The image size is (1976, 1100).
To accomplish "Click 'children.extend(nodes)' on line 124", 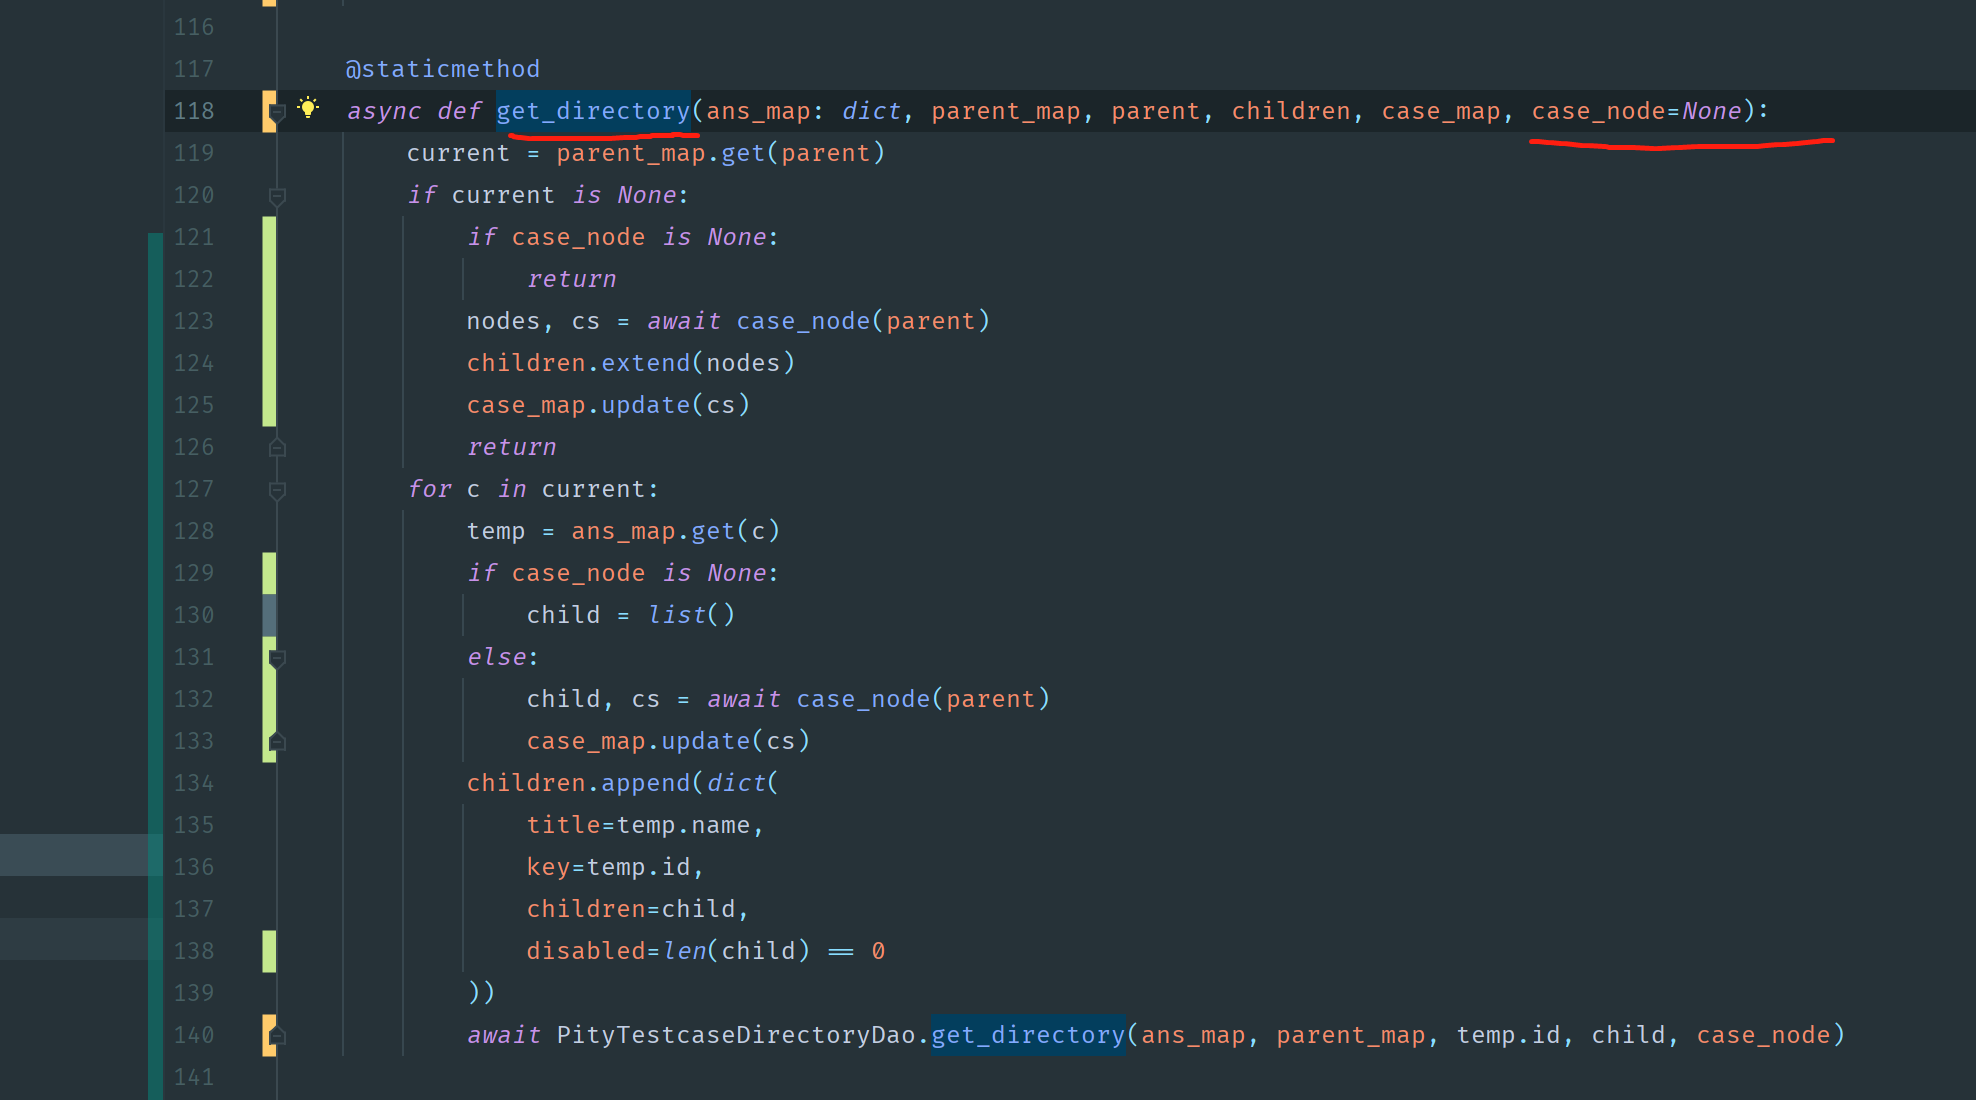I will 631,363.
